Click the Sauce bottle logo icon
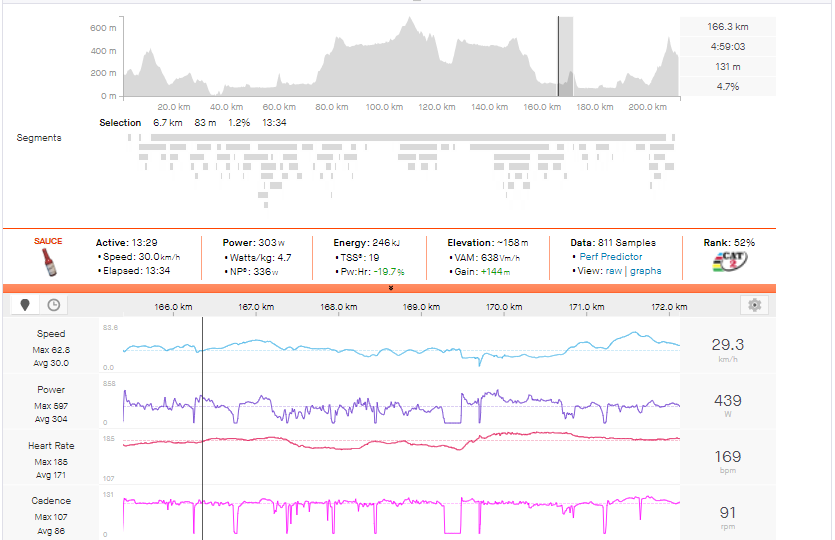Screen dimensions: 835x540 point(48,262)
